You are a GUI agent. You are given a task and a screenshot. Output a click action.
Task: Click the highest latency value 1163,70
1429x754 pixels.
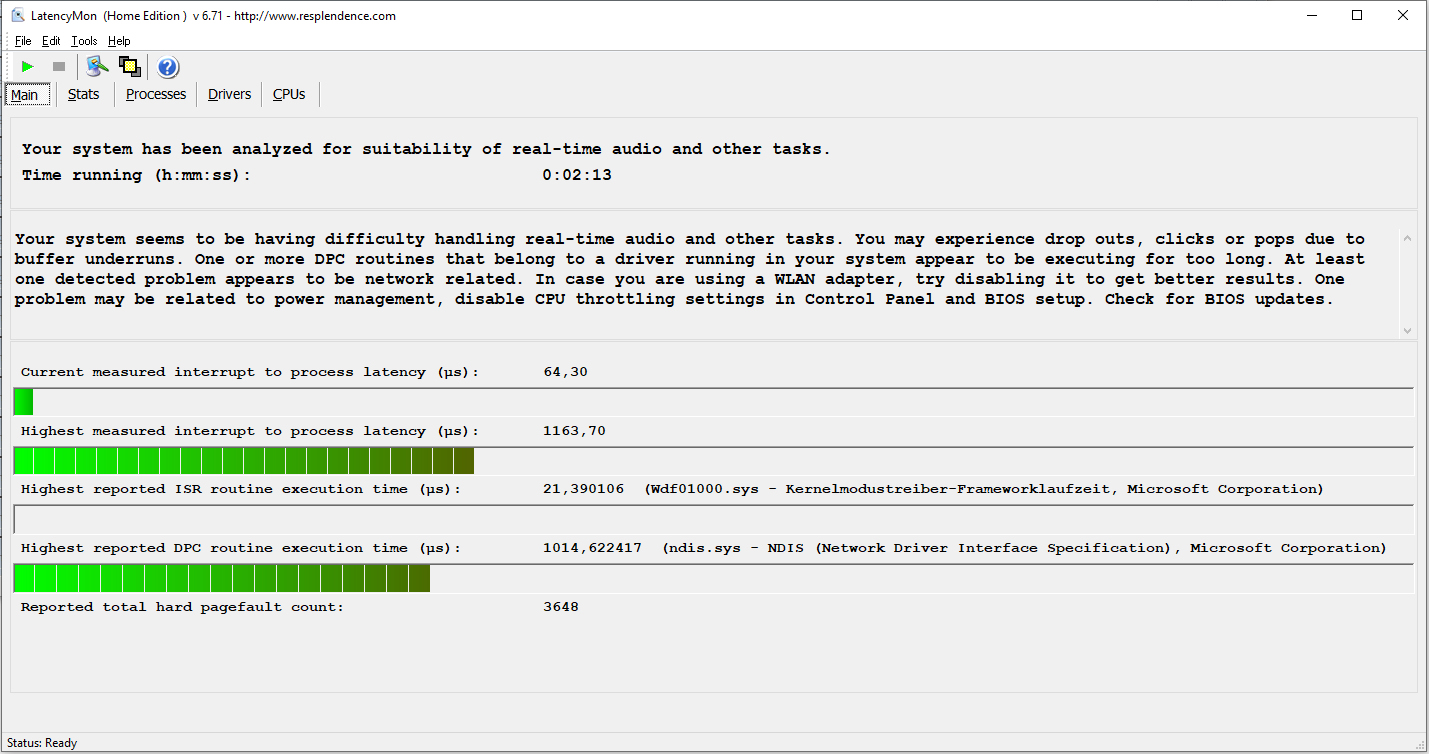pos(574,431)
